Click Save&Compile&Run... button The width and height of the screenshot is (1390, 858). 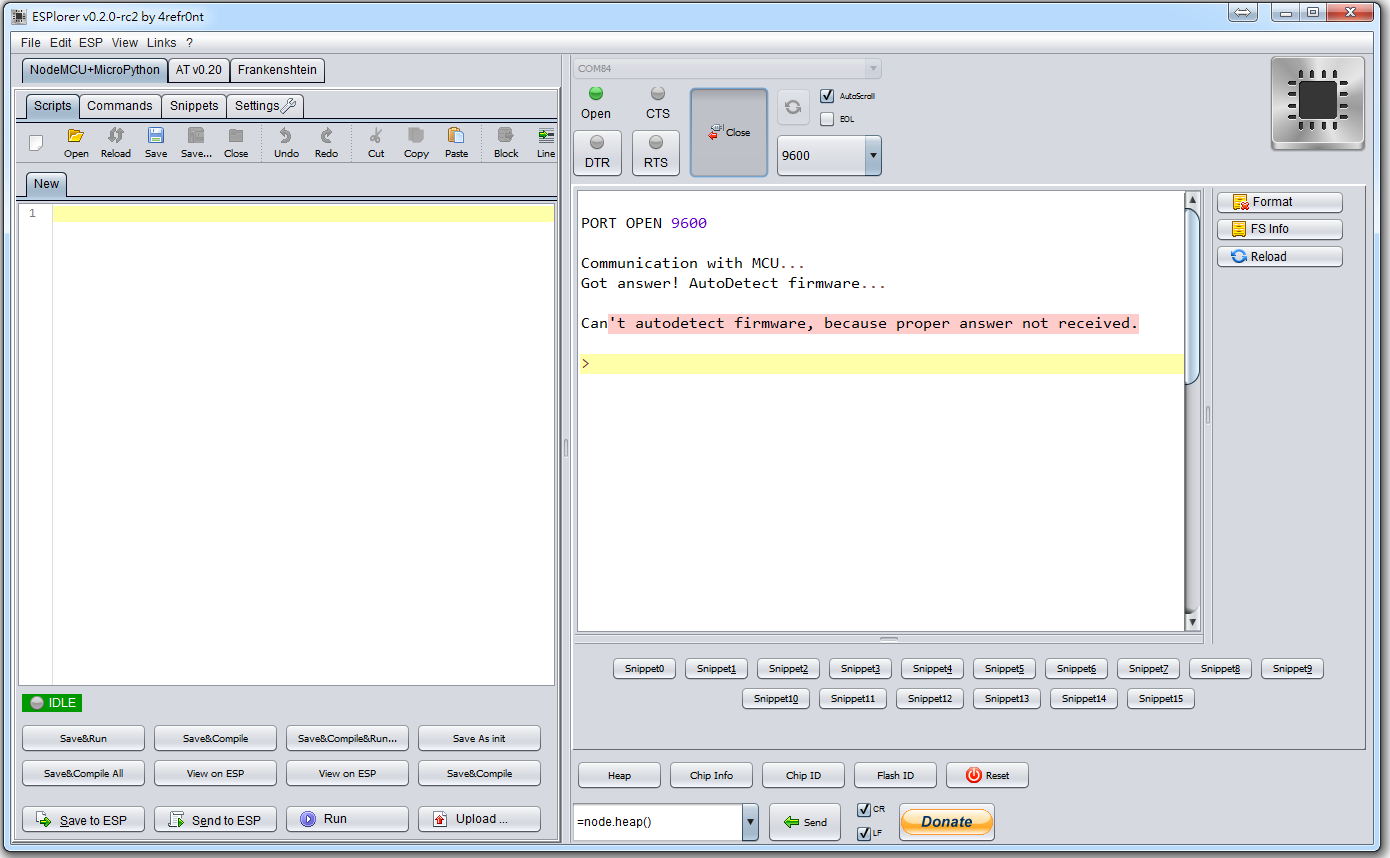[347, 739]
